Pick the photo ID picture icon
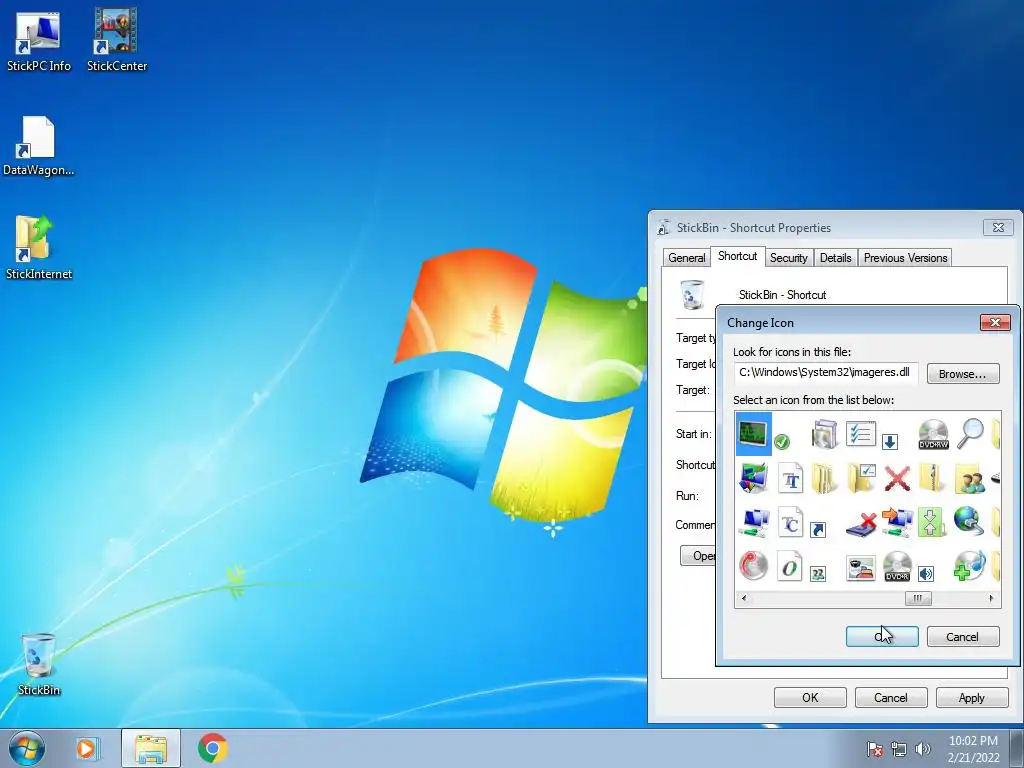 [x=861, y=568]
